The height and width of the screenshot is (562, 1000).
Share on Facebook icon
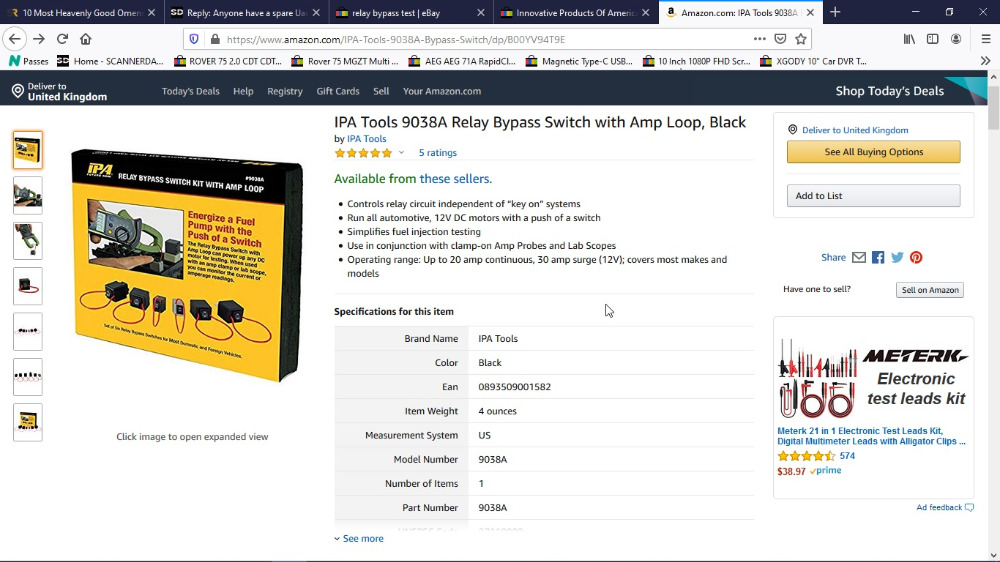point(878,258)
